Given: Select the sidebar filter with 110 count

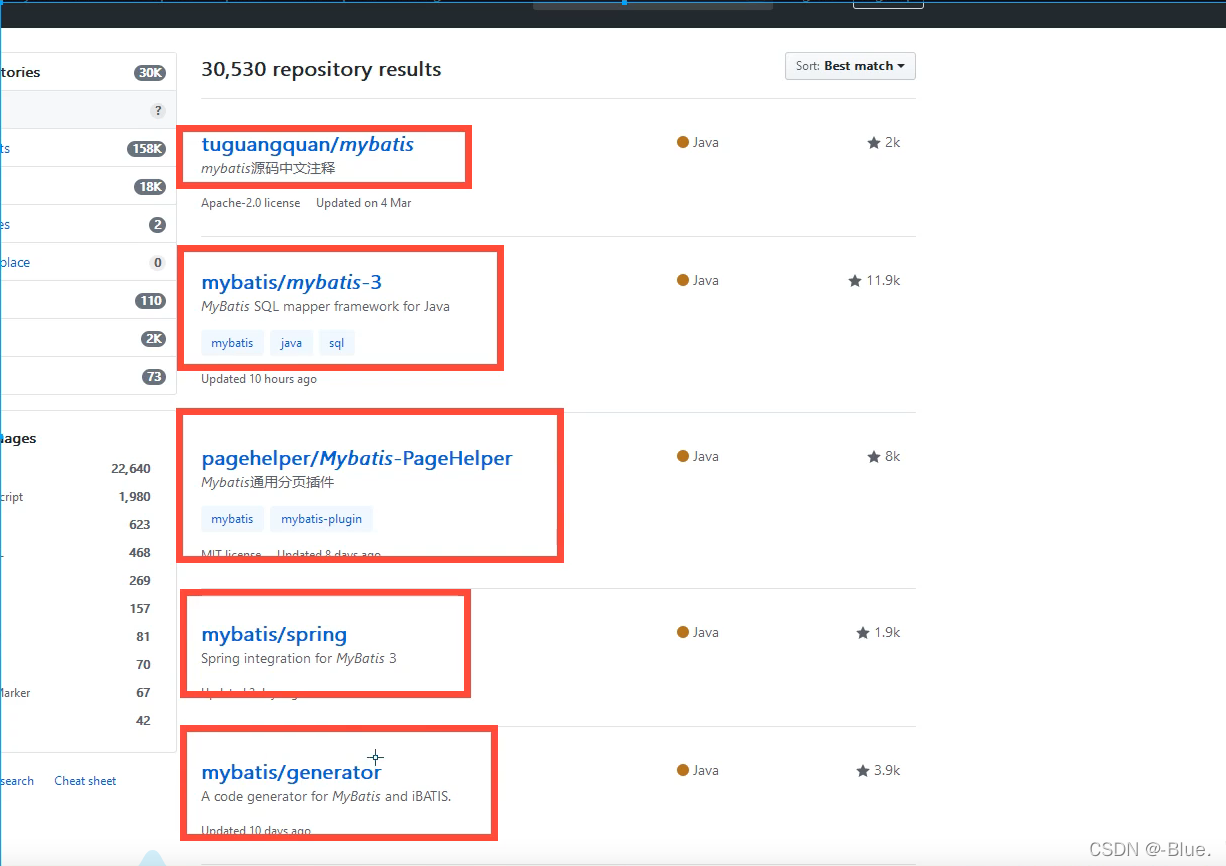Looking at the screenshot, I should [x=88, y=300].
